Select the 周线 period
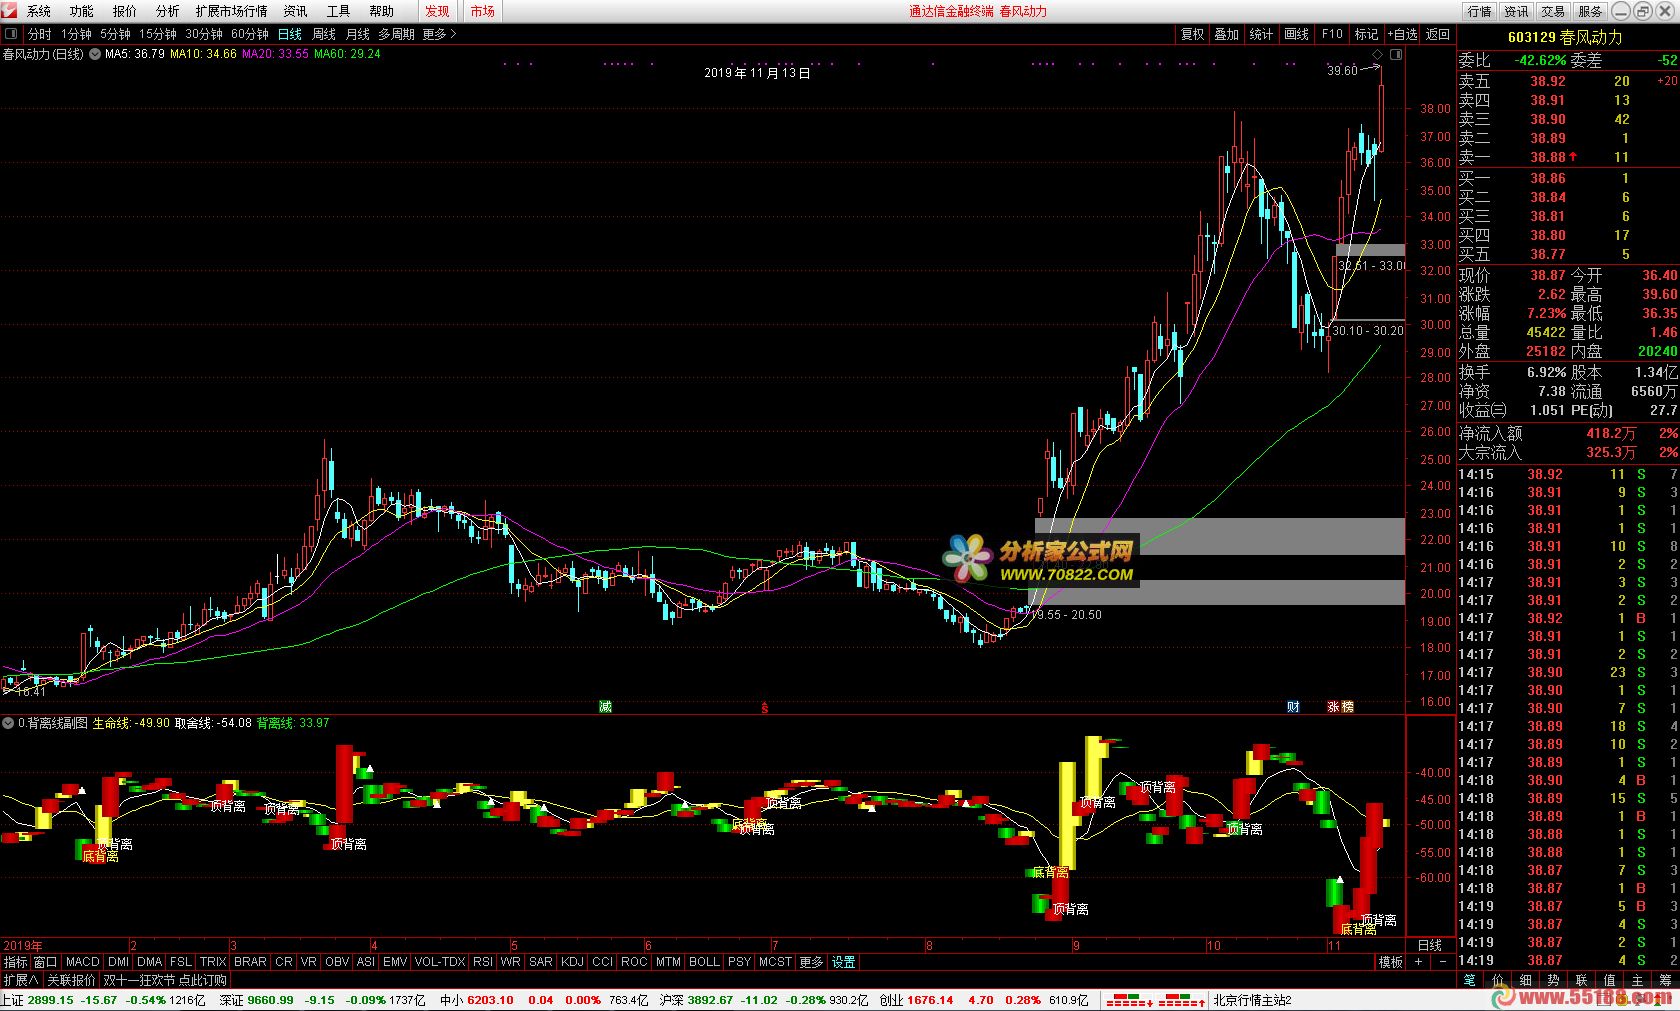Screen dimensions: 1680x1011 (x=324, y=34)
